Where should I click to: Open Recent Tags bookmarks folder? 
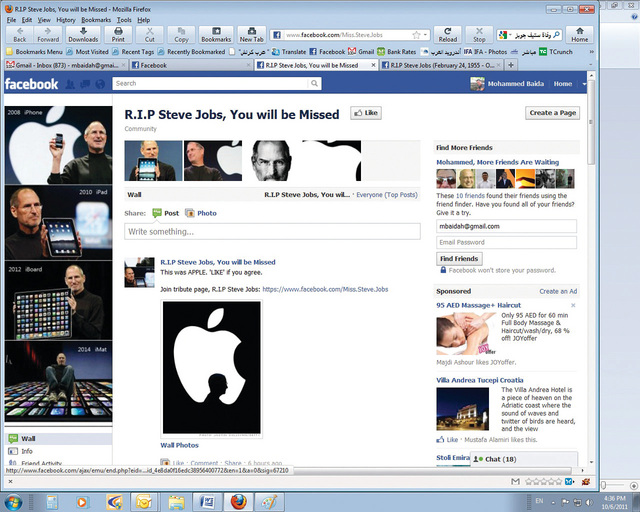click(133, 52)
